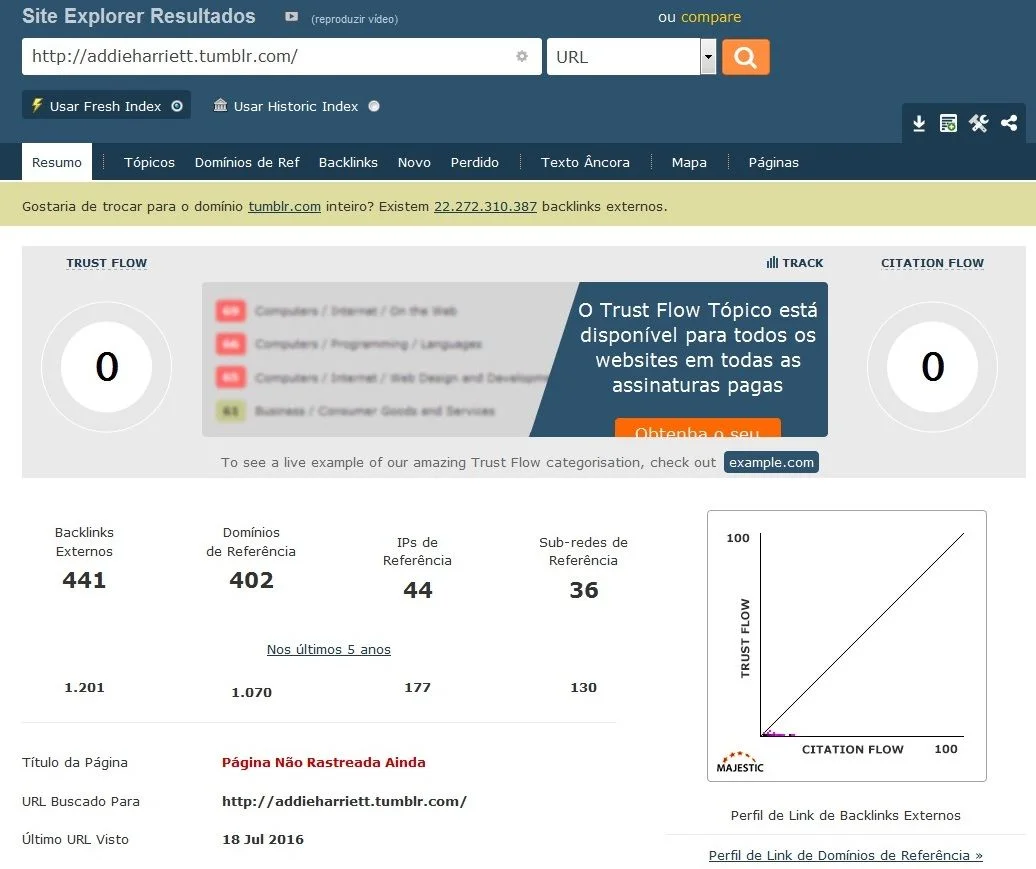Switch to Texto Âncora tab
The width and height of the screenshot is (1036, 869).
[x=585, y=162]
